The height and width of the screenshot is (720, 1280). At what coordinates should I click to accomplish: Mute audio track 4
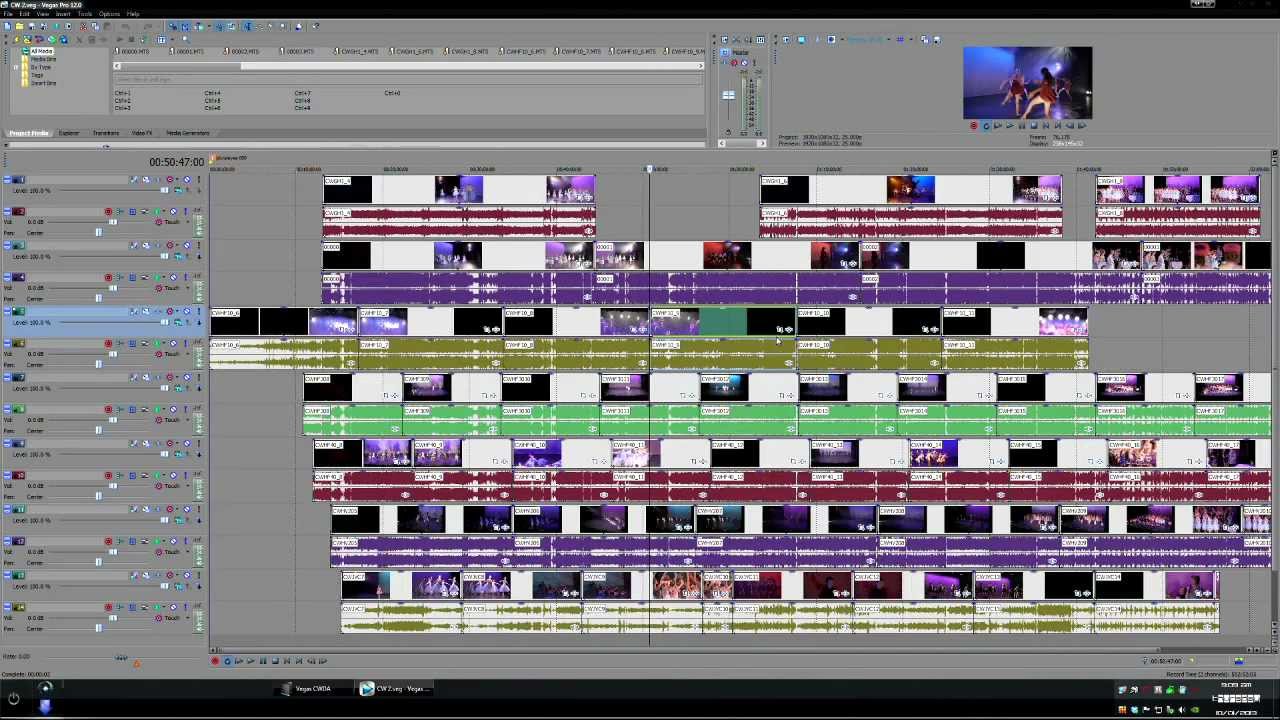pos(175,278)
